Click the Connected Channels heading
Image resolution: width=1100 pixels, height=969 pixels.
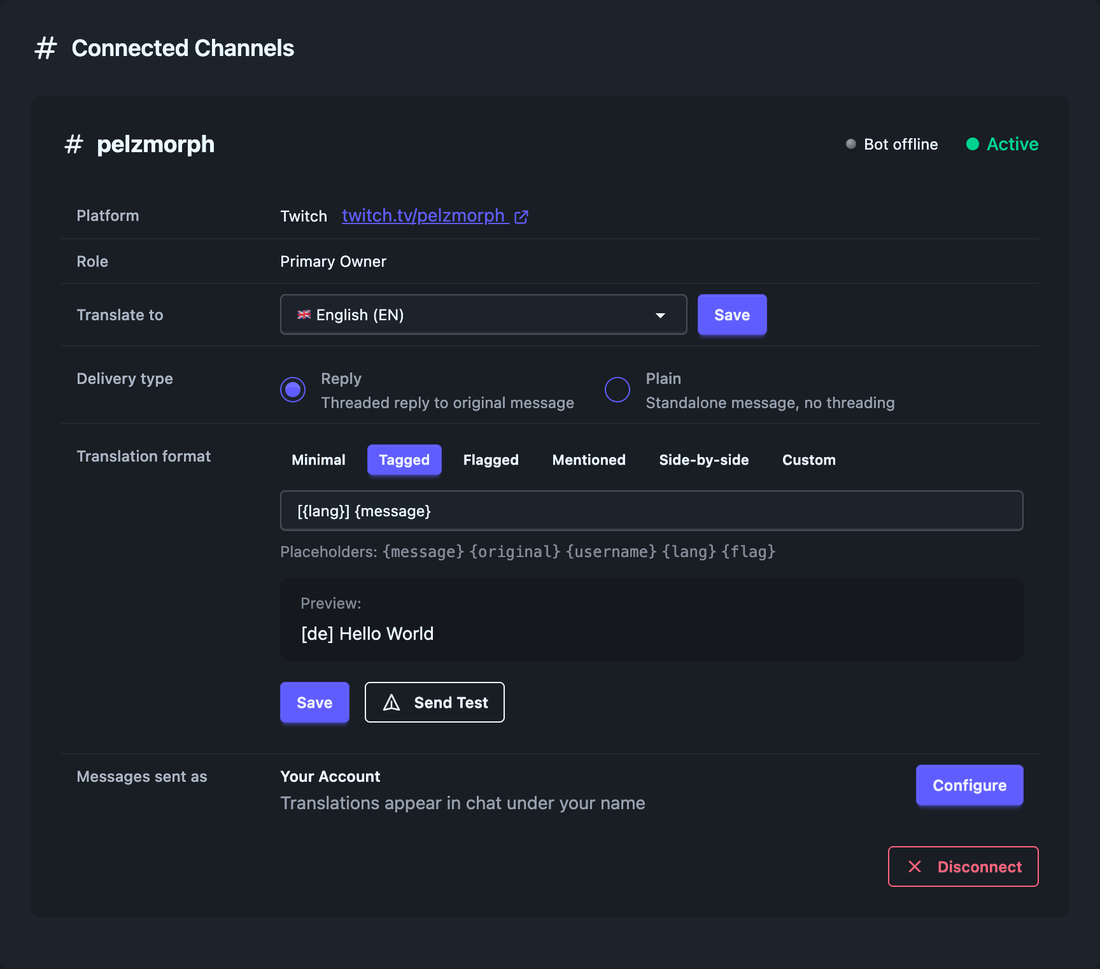click(182, 48)
